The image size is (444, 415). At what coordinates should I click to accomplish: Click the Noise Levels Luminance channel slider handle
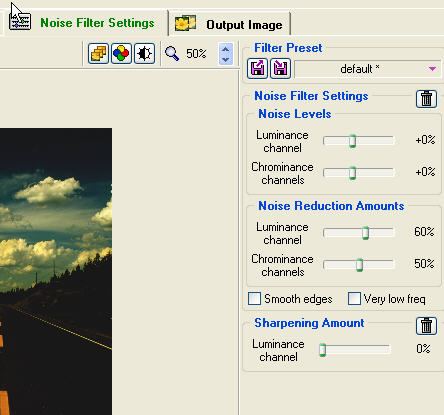[352, 141]
